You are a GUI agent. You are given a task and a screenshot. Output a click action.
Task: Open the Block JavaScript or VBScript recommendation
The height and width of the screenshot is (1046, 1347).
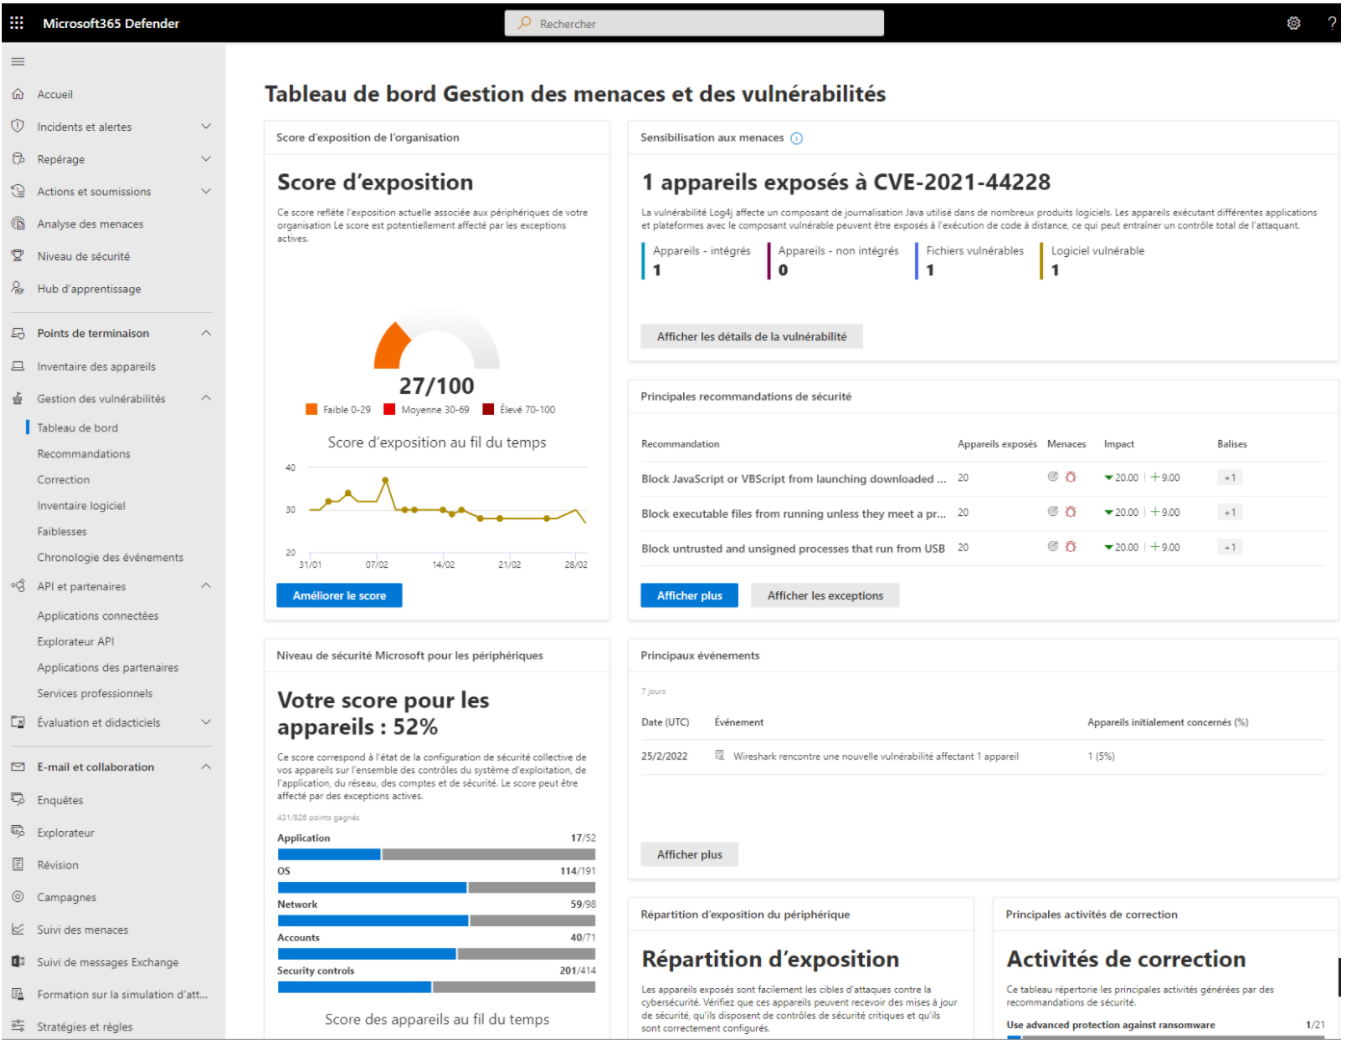[794, 479]
